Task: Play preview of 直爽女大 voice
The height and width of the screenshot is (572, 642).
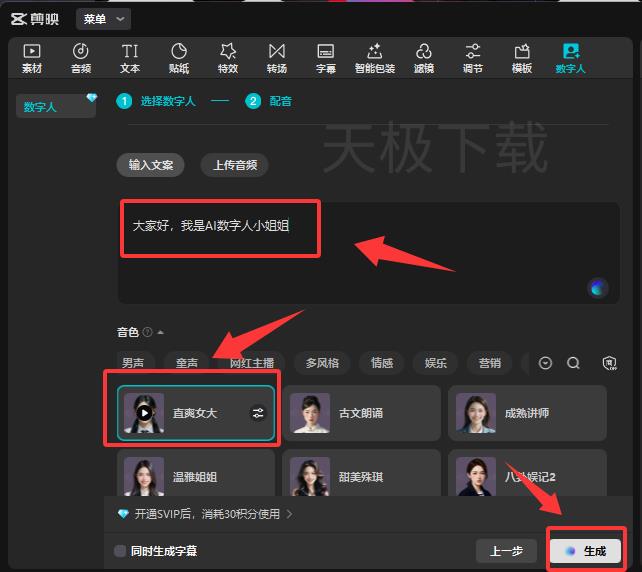Action: click(145, 412)
